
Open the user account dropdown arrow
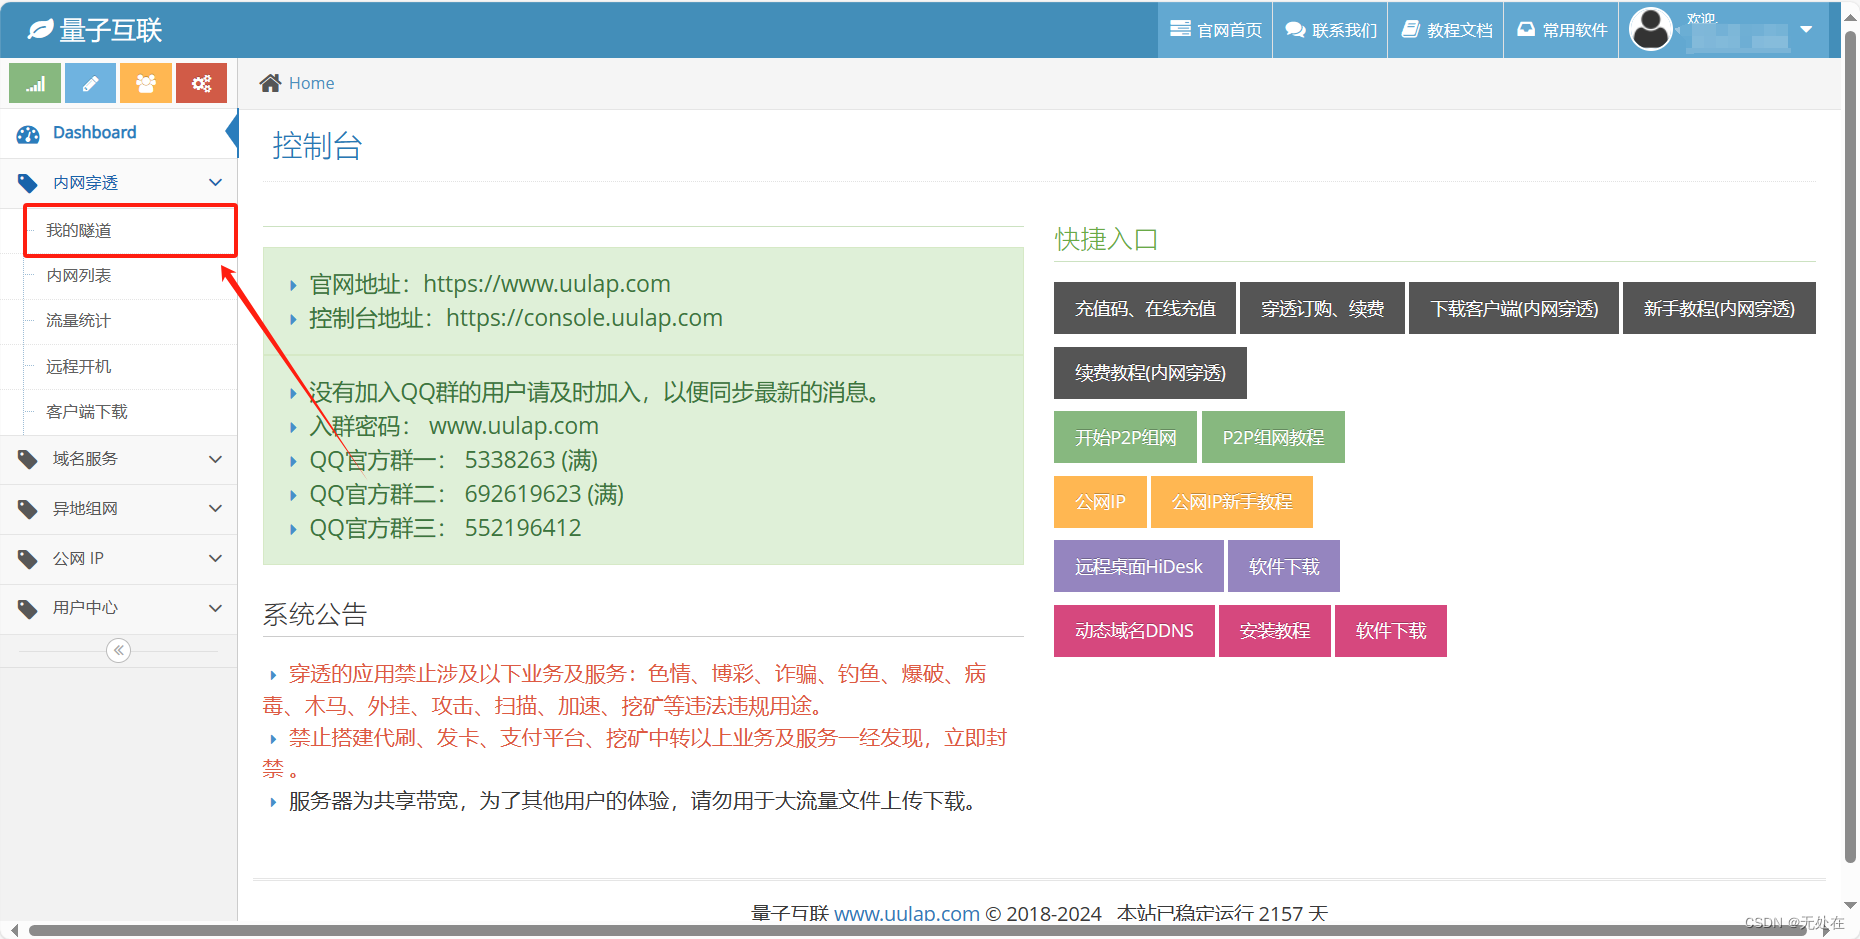click(1806, 29)
